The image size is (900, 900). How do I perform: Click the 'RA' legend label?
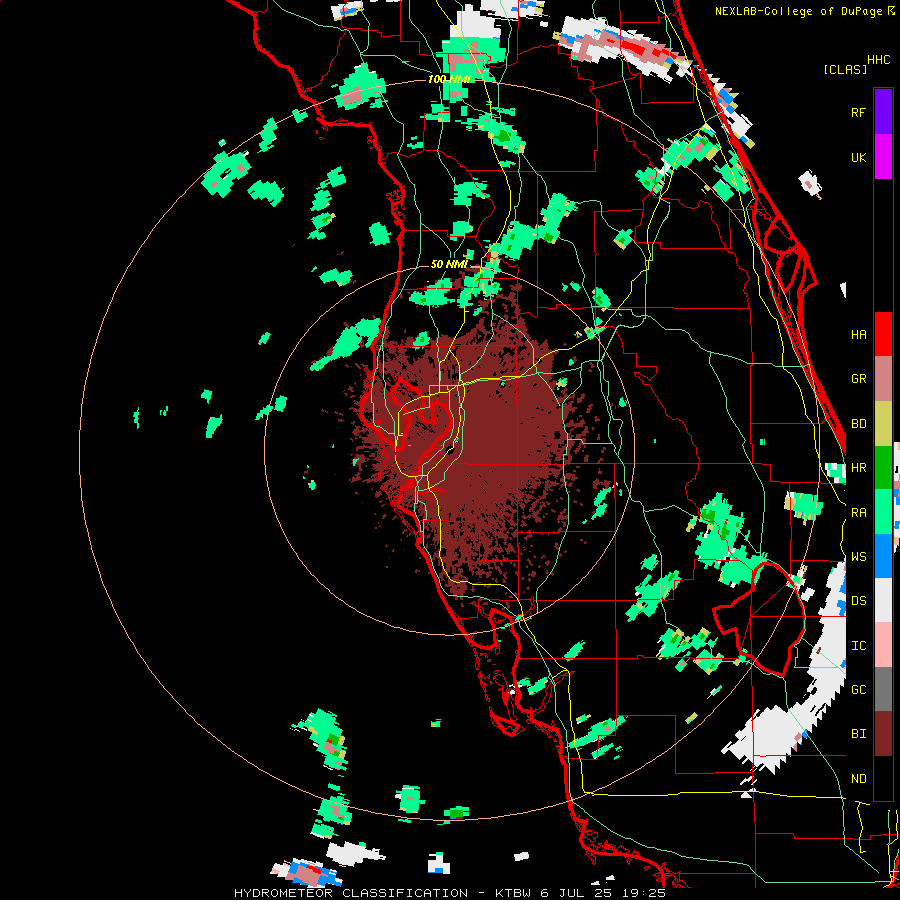click(x=858, y=512)
